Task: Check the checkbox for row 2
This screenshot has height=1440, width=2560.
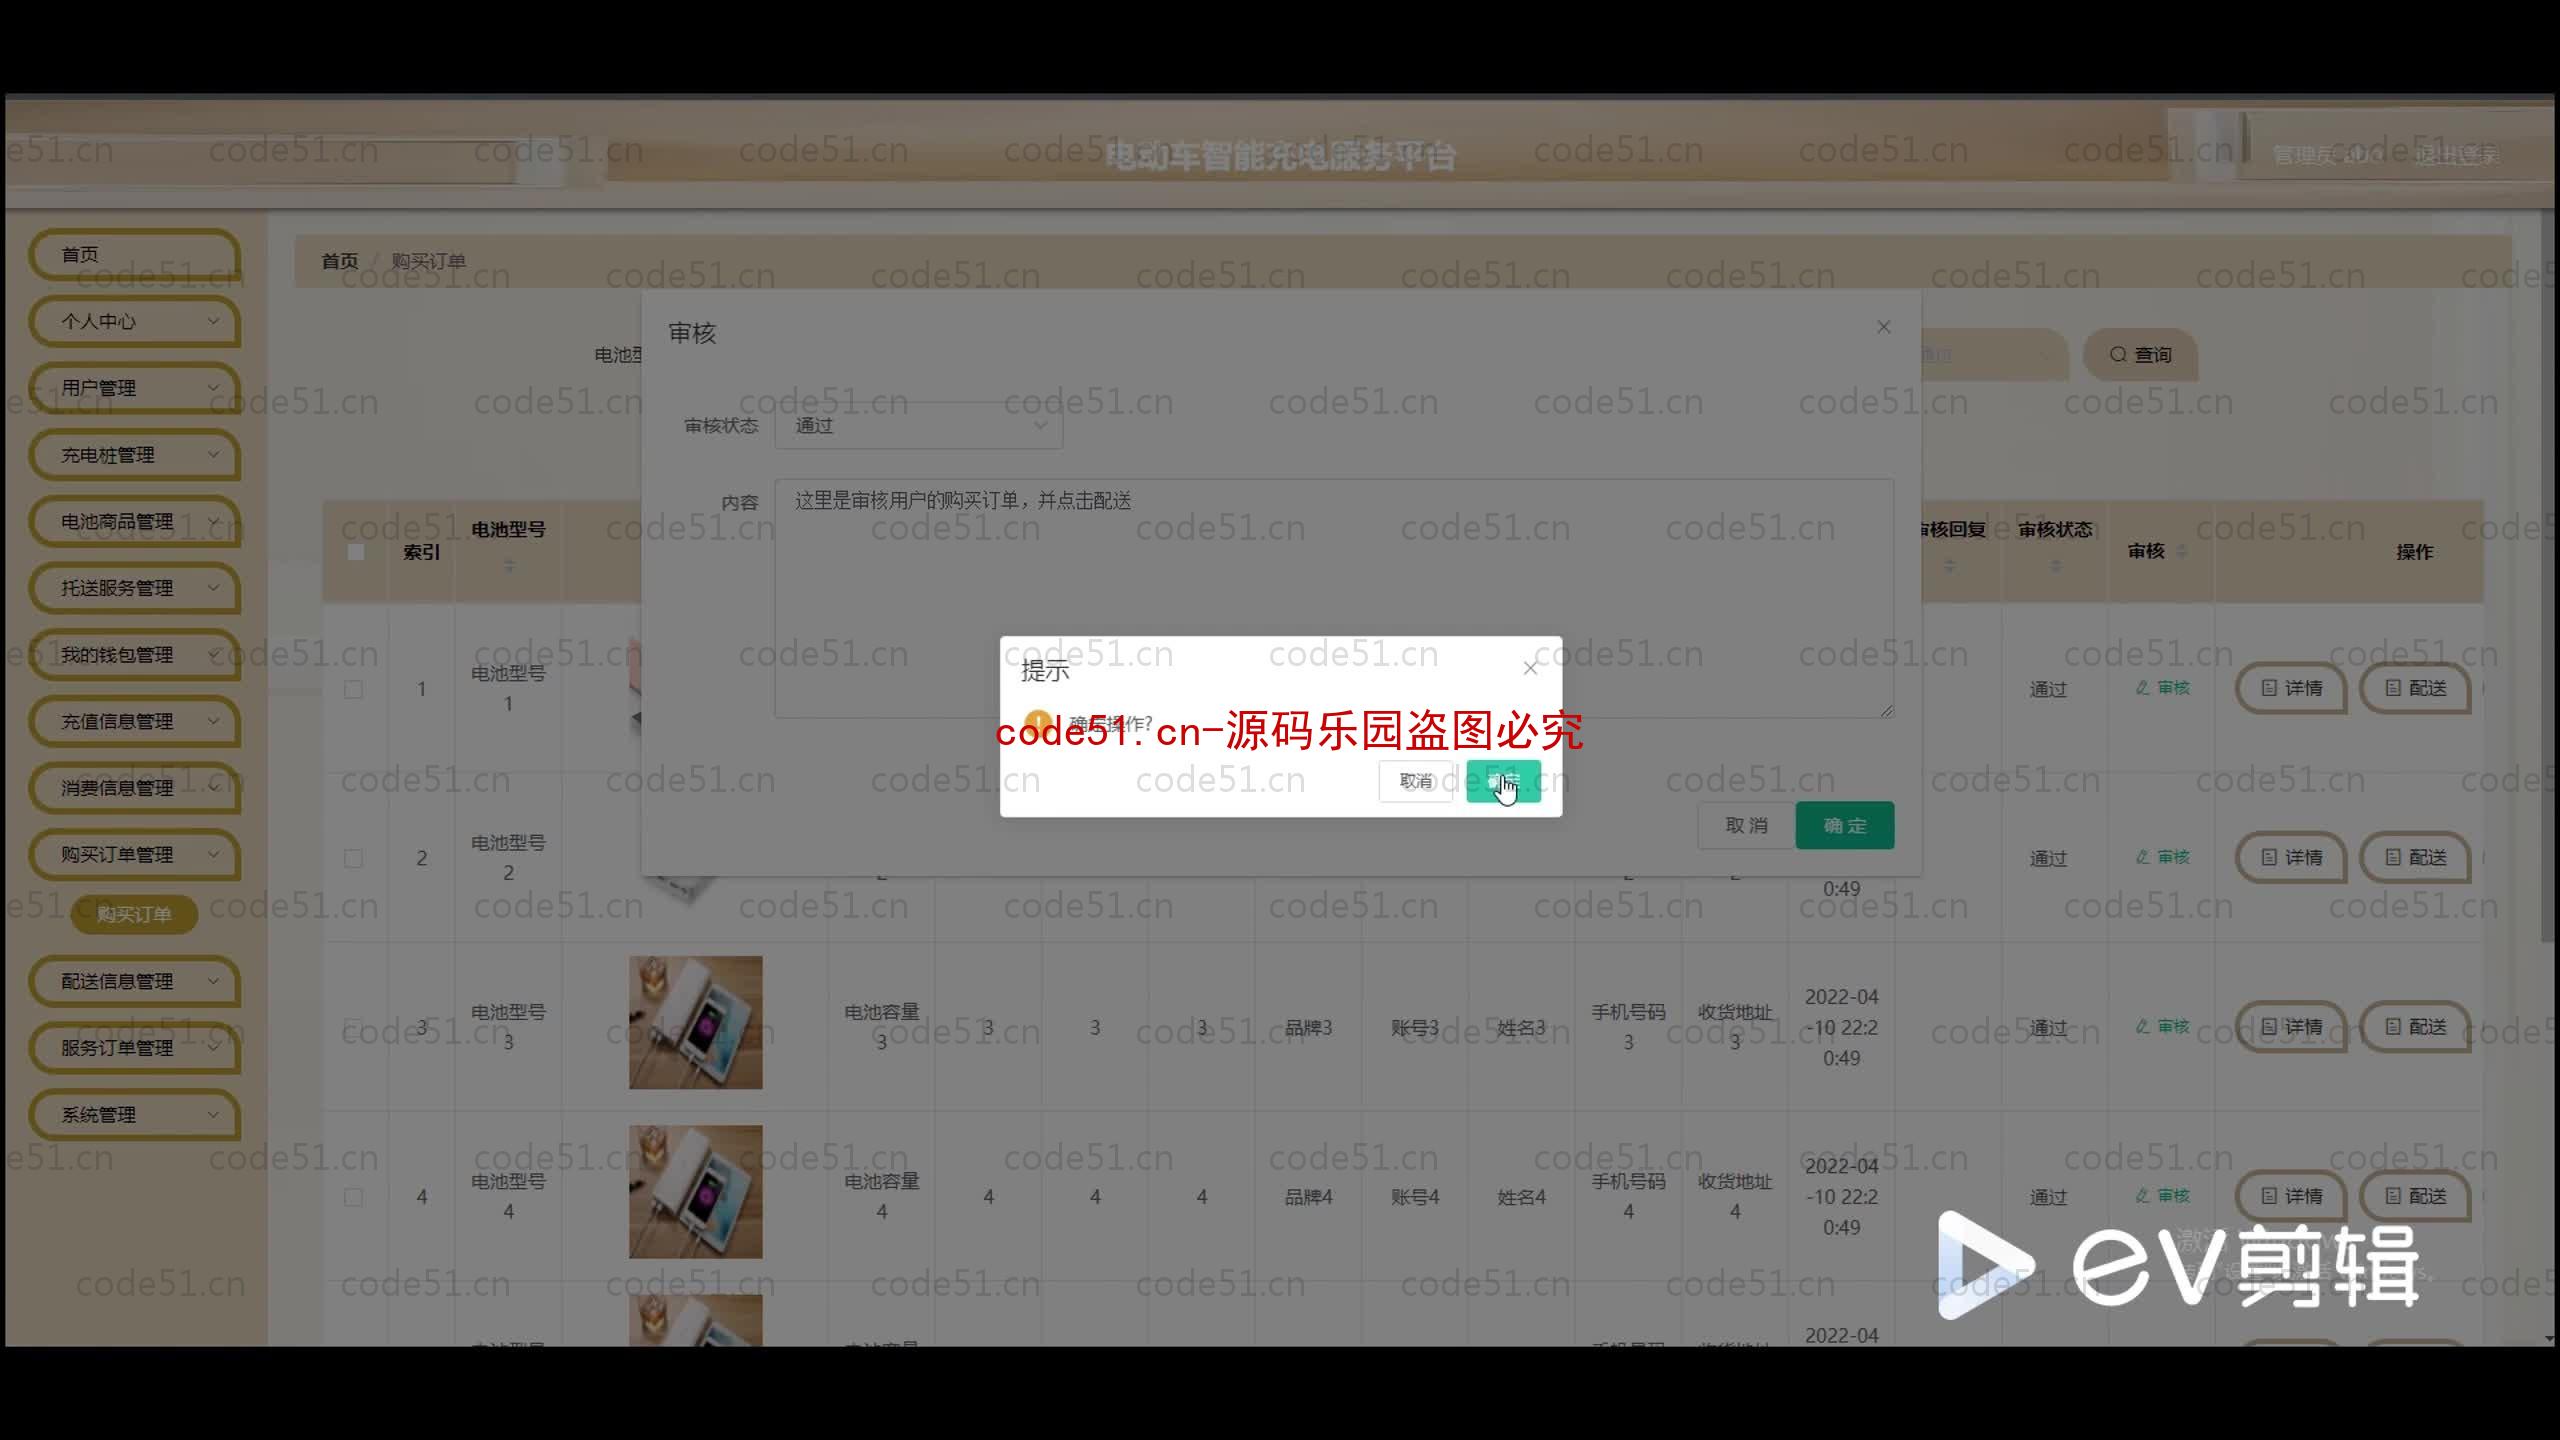Action: (353, 858)
